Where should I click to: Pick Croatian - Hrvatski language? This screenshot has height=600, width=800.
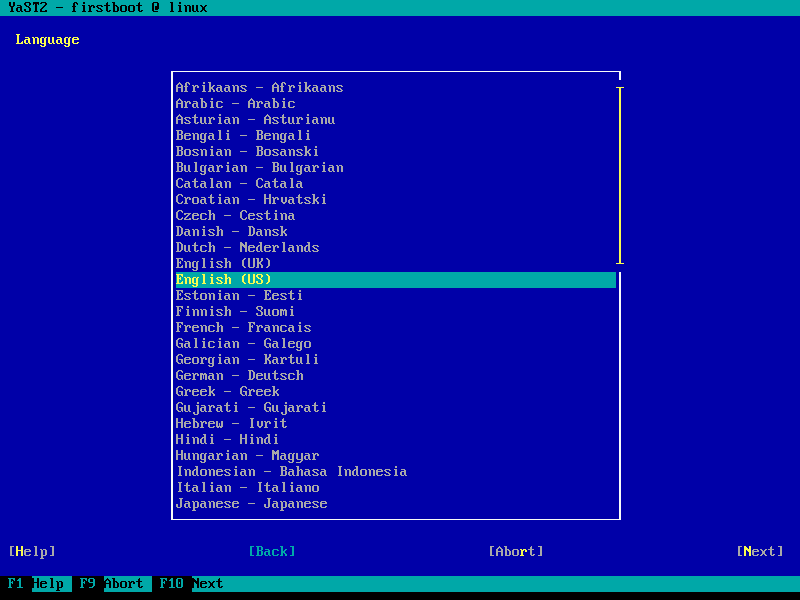[251, 199]
